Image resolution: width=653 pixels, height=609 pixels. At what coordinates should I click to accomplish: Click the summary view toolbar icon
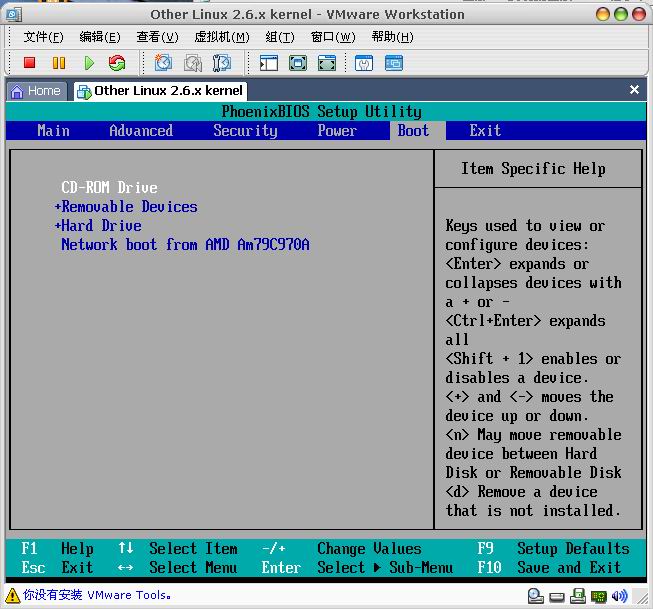(x=364, y=63)
